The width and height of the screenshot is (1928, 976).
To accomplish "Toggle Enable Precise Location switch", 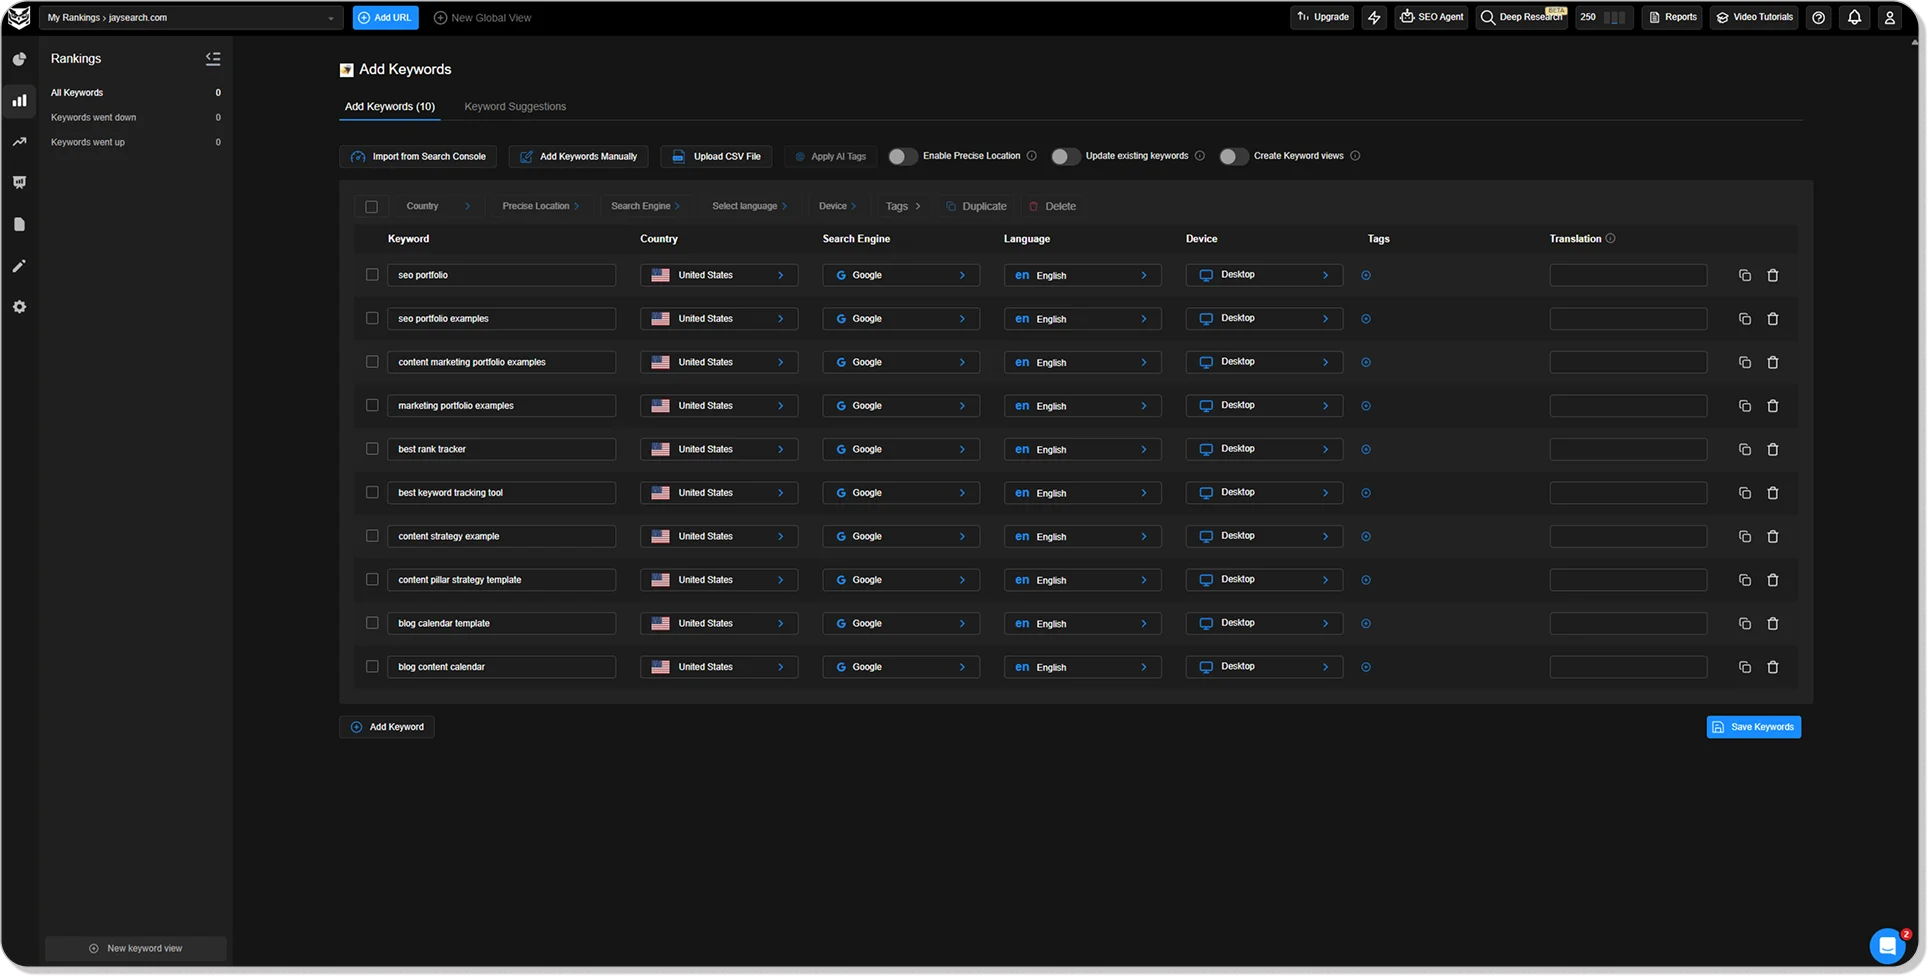I will (902, 156).
